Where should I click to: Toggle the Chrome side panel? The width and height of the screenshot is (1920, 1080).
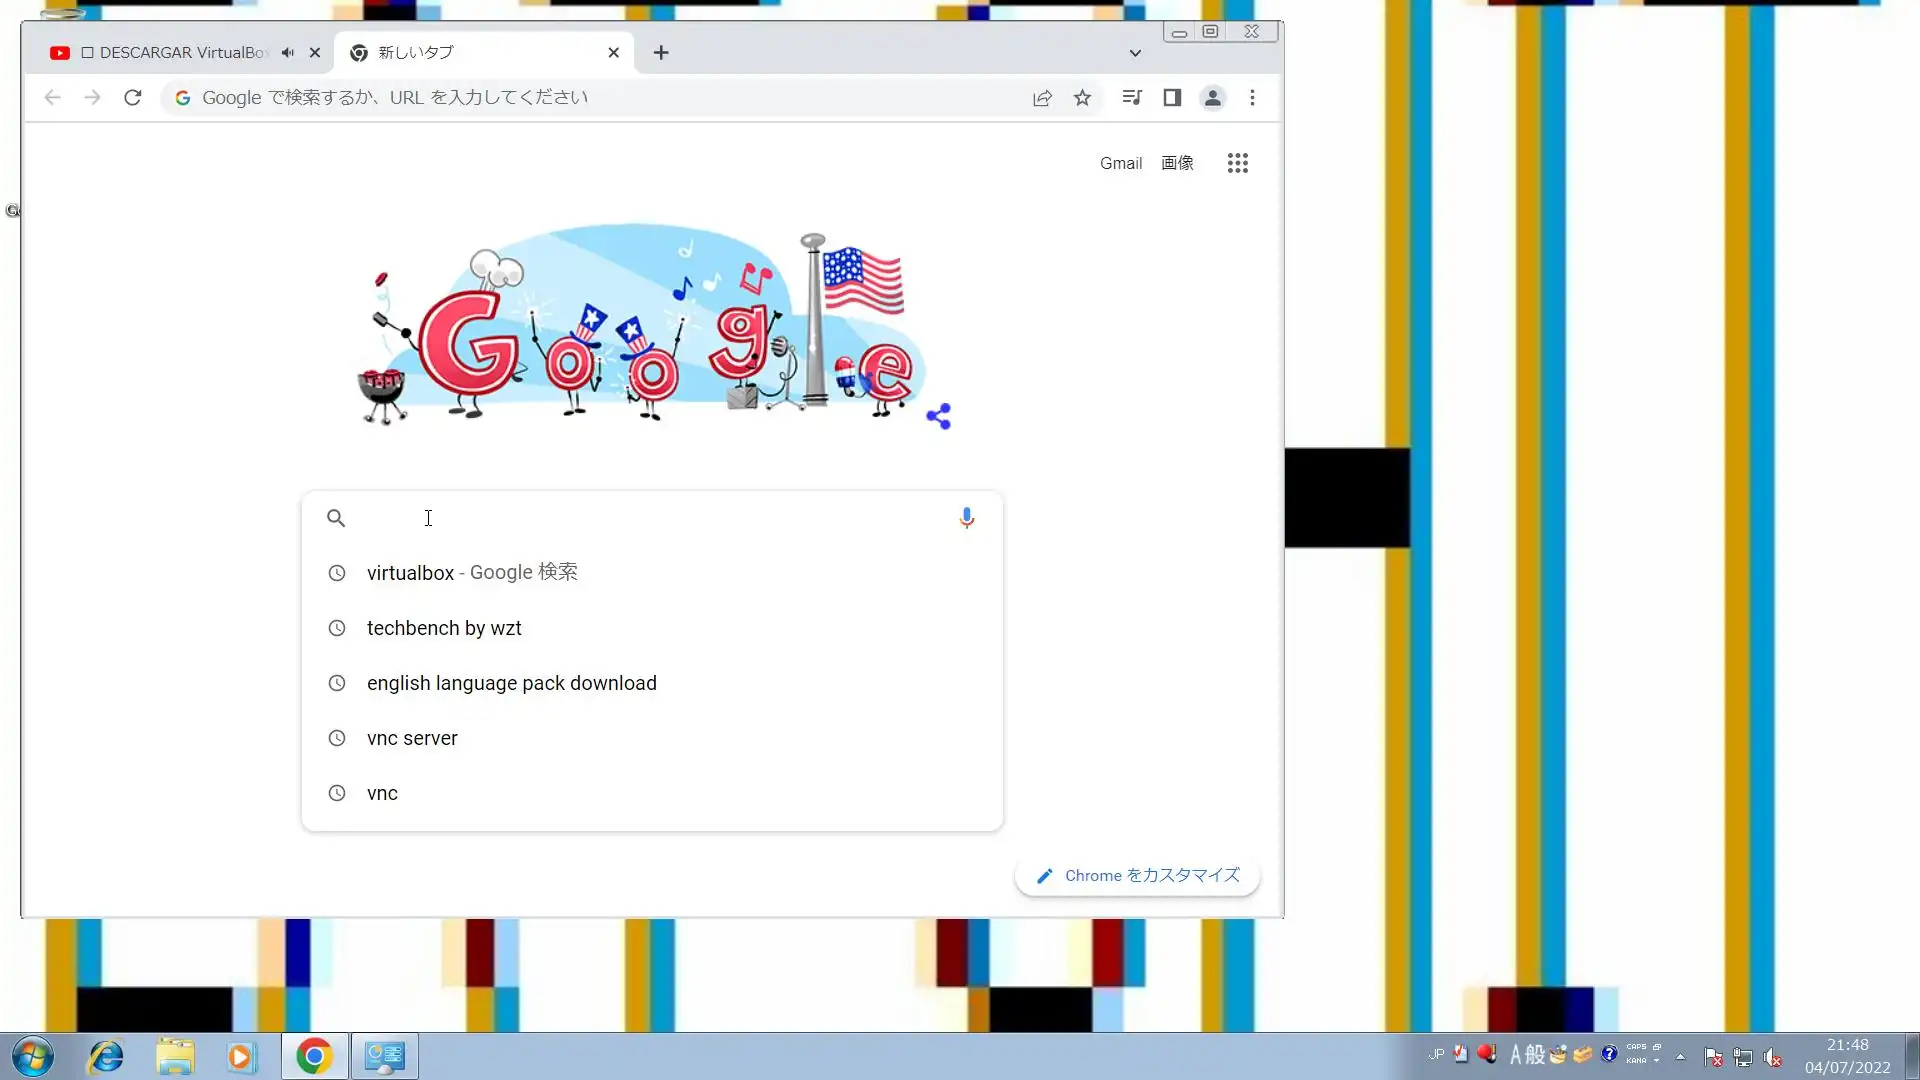tap(1172, 98)
